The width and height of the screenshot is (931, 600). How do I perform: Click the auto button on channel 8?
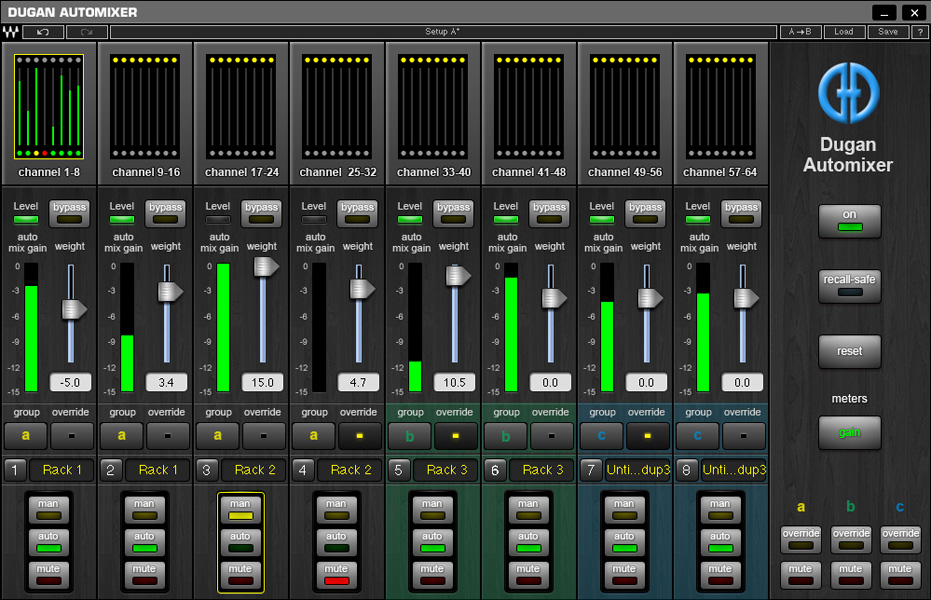pyautogui.click(x=720, y=542)
